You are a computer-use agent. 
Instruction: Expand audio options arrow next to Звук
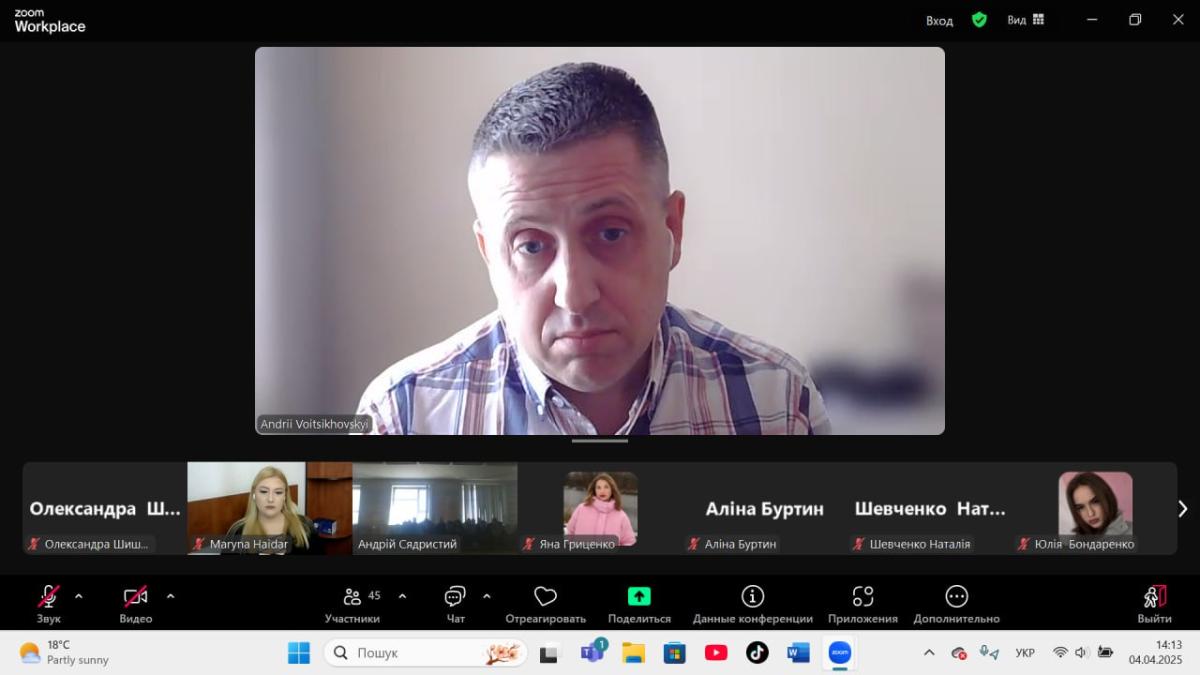tap(79, 597)
